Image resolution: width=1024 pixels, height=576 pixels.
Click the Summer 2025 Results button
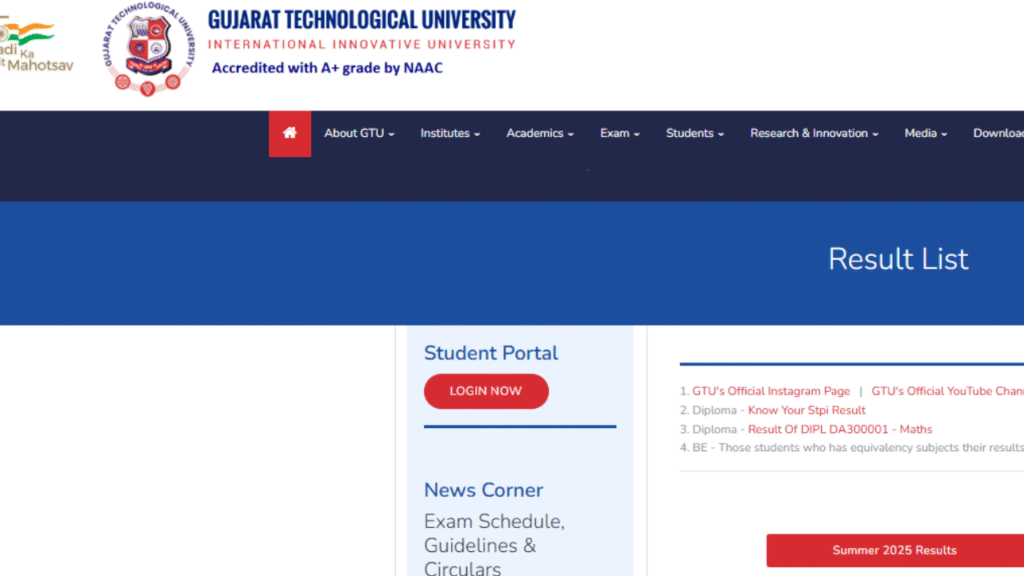(x=894, y=550)
